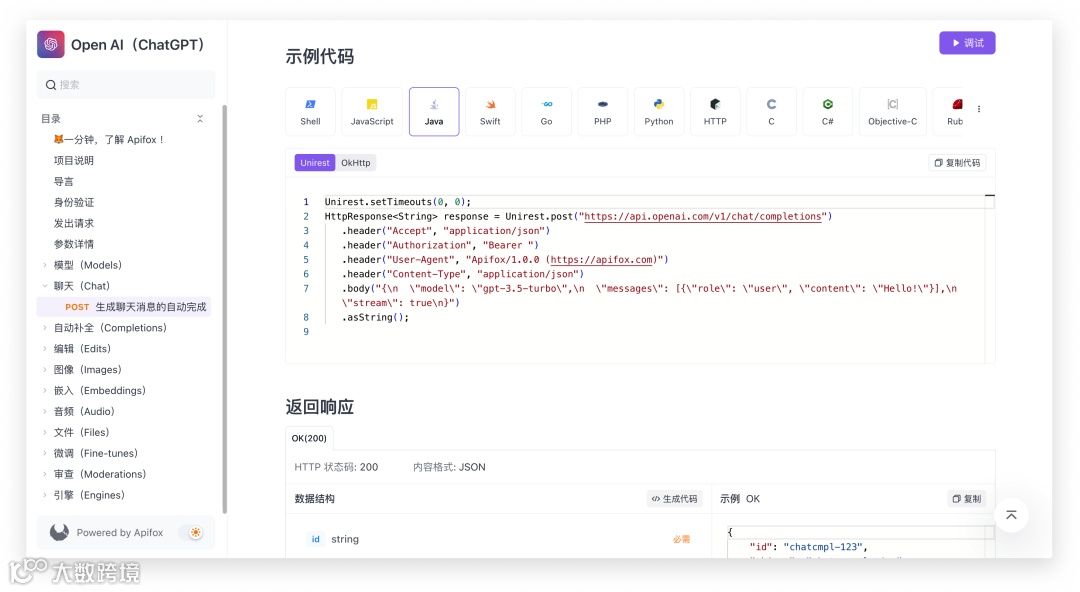1080x592 pixels.
Task: Click the HTTP 状态码: 200 text
Action: [336, 467]
